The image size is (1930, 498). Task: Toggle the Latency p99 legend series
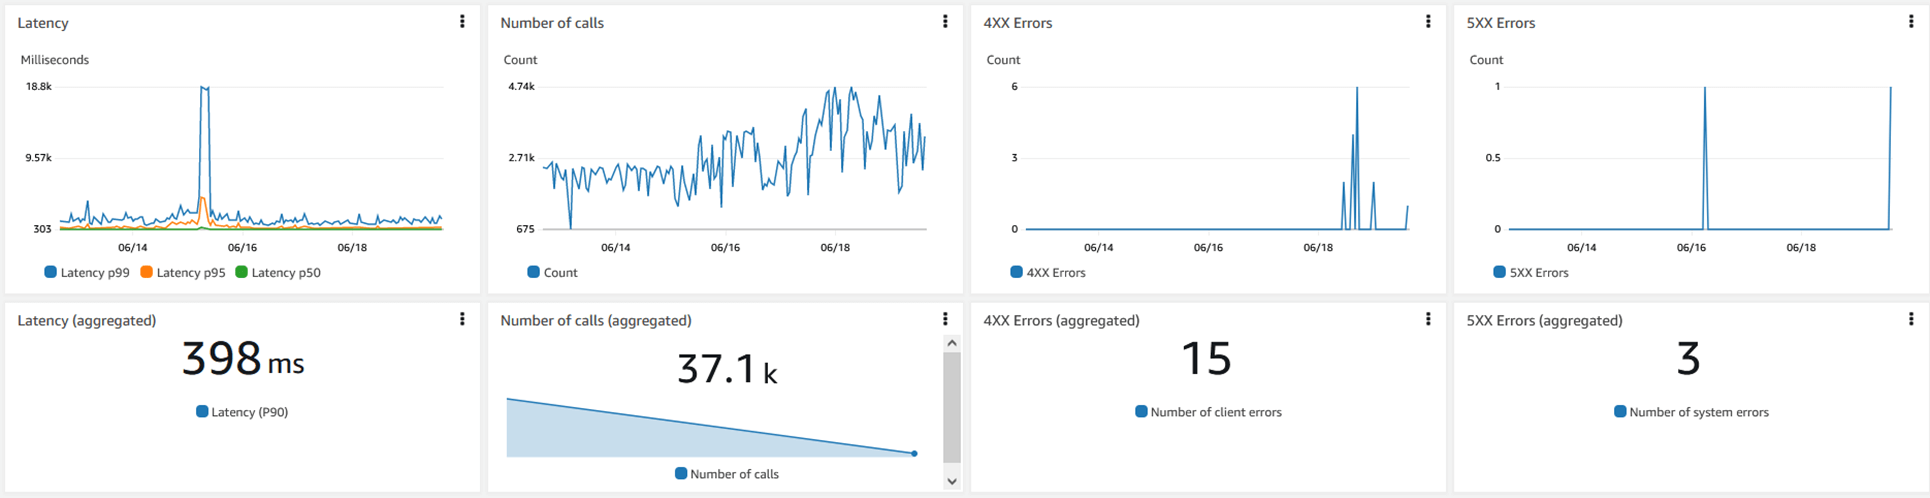coord(87,272)
